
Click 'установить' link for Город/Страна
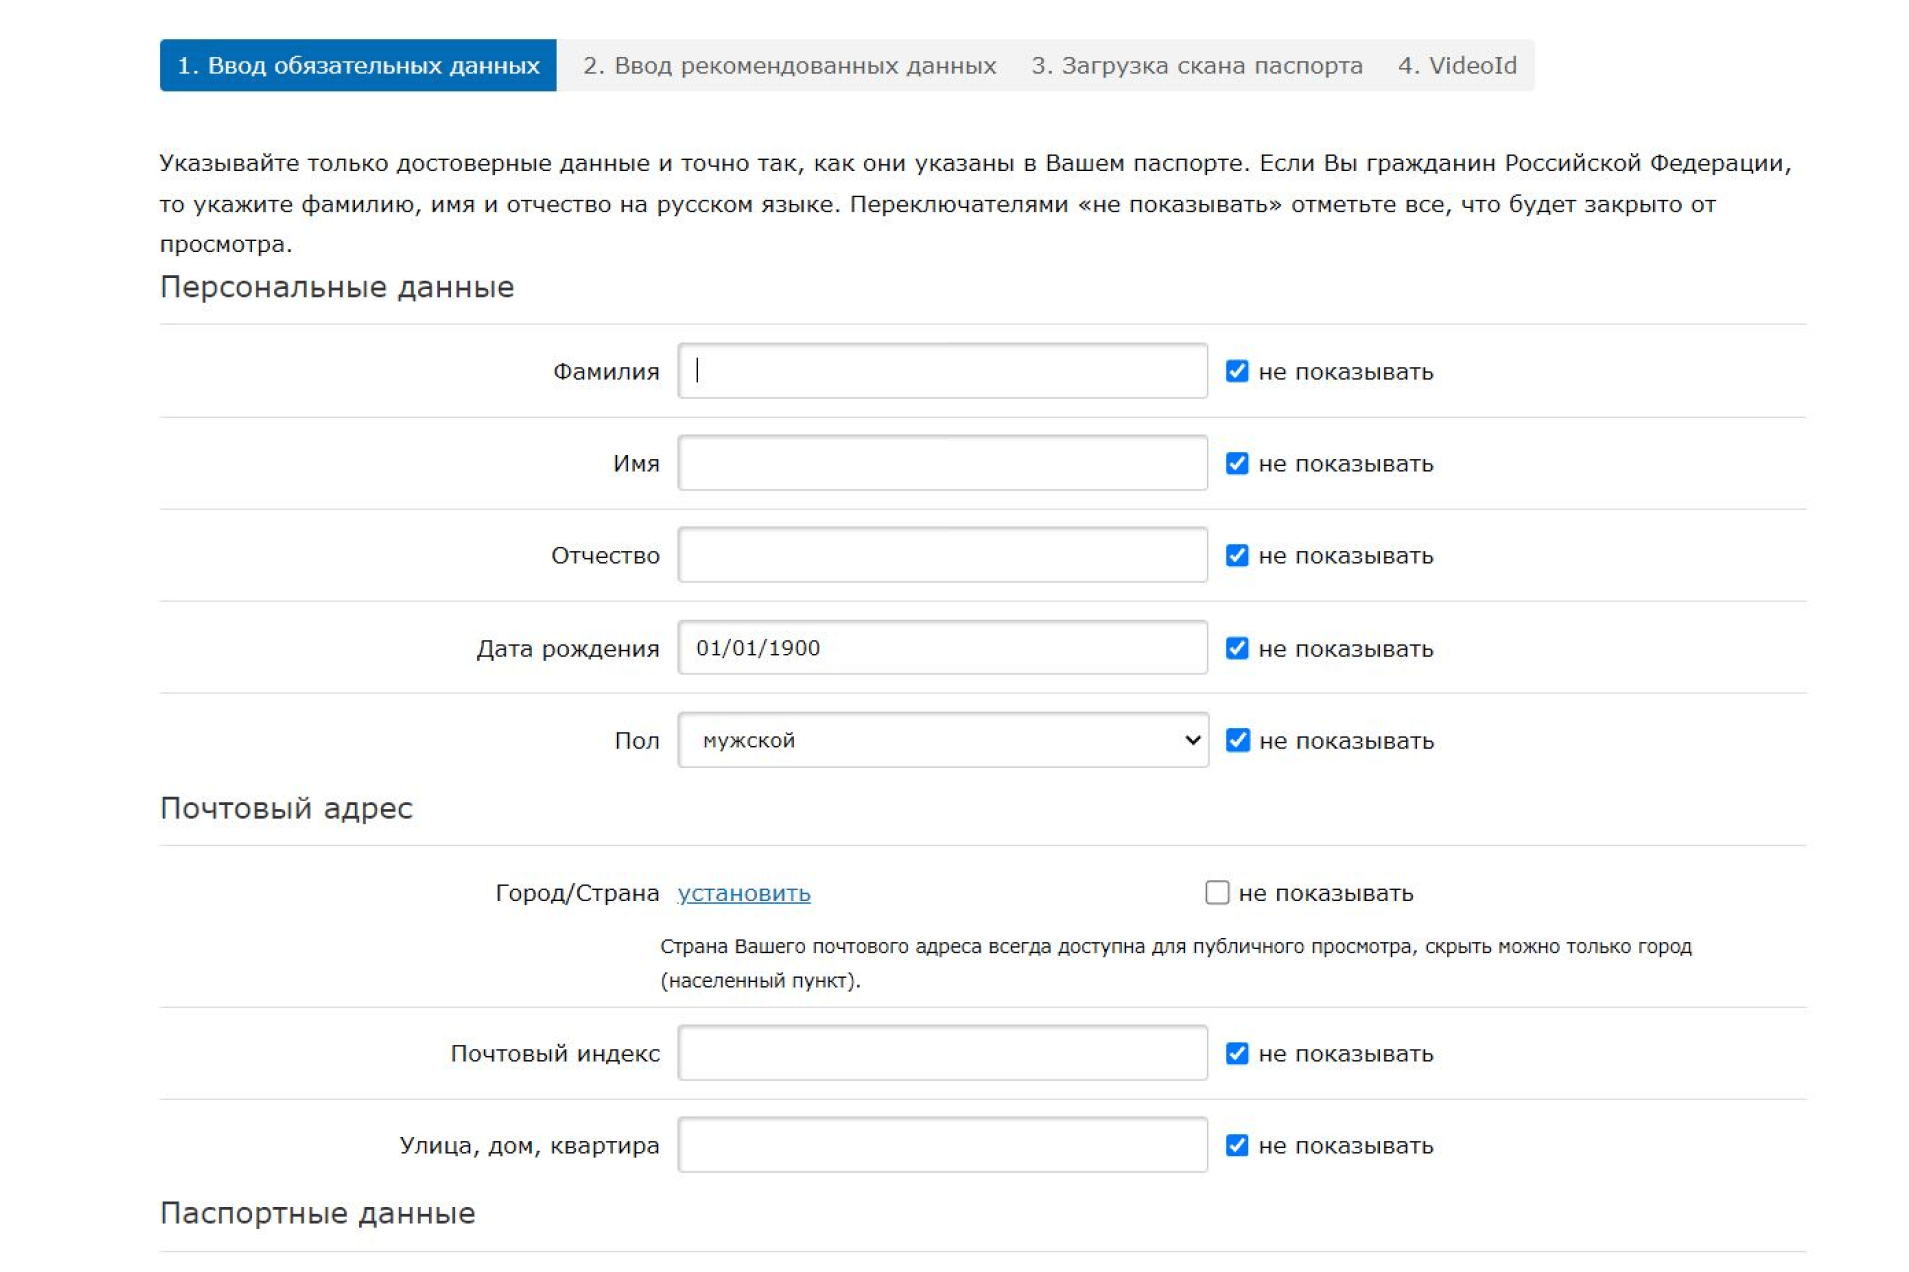point(743,893)
